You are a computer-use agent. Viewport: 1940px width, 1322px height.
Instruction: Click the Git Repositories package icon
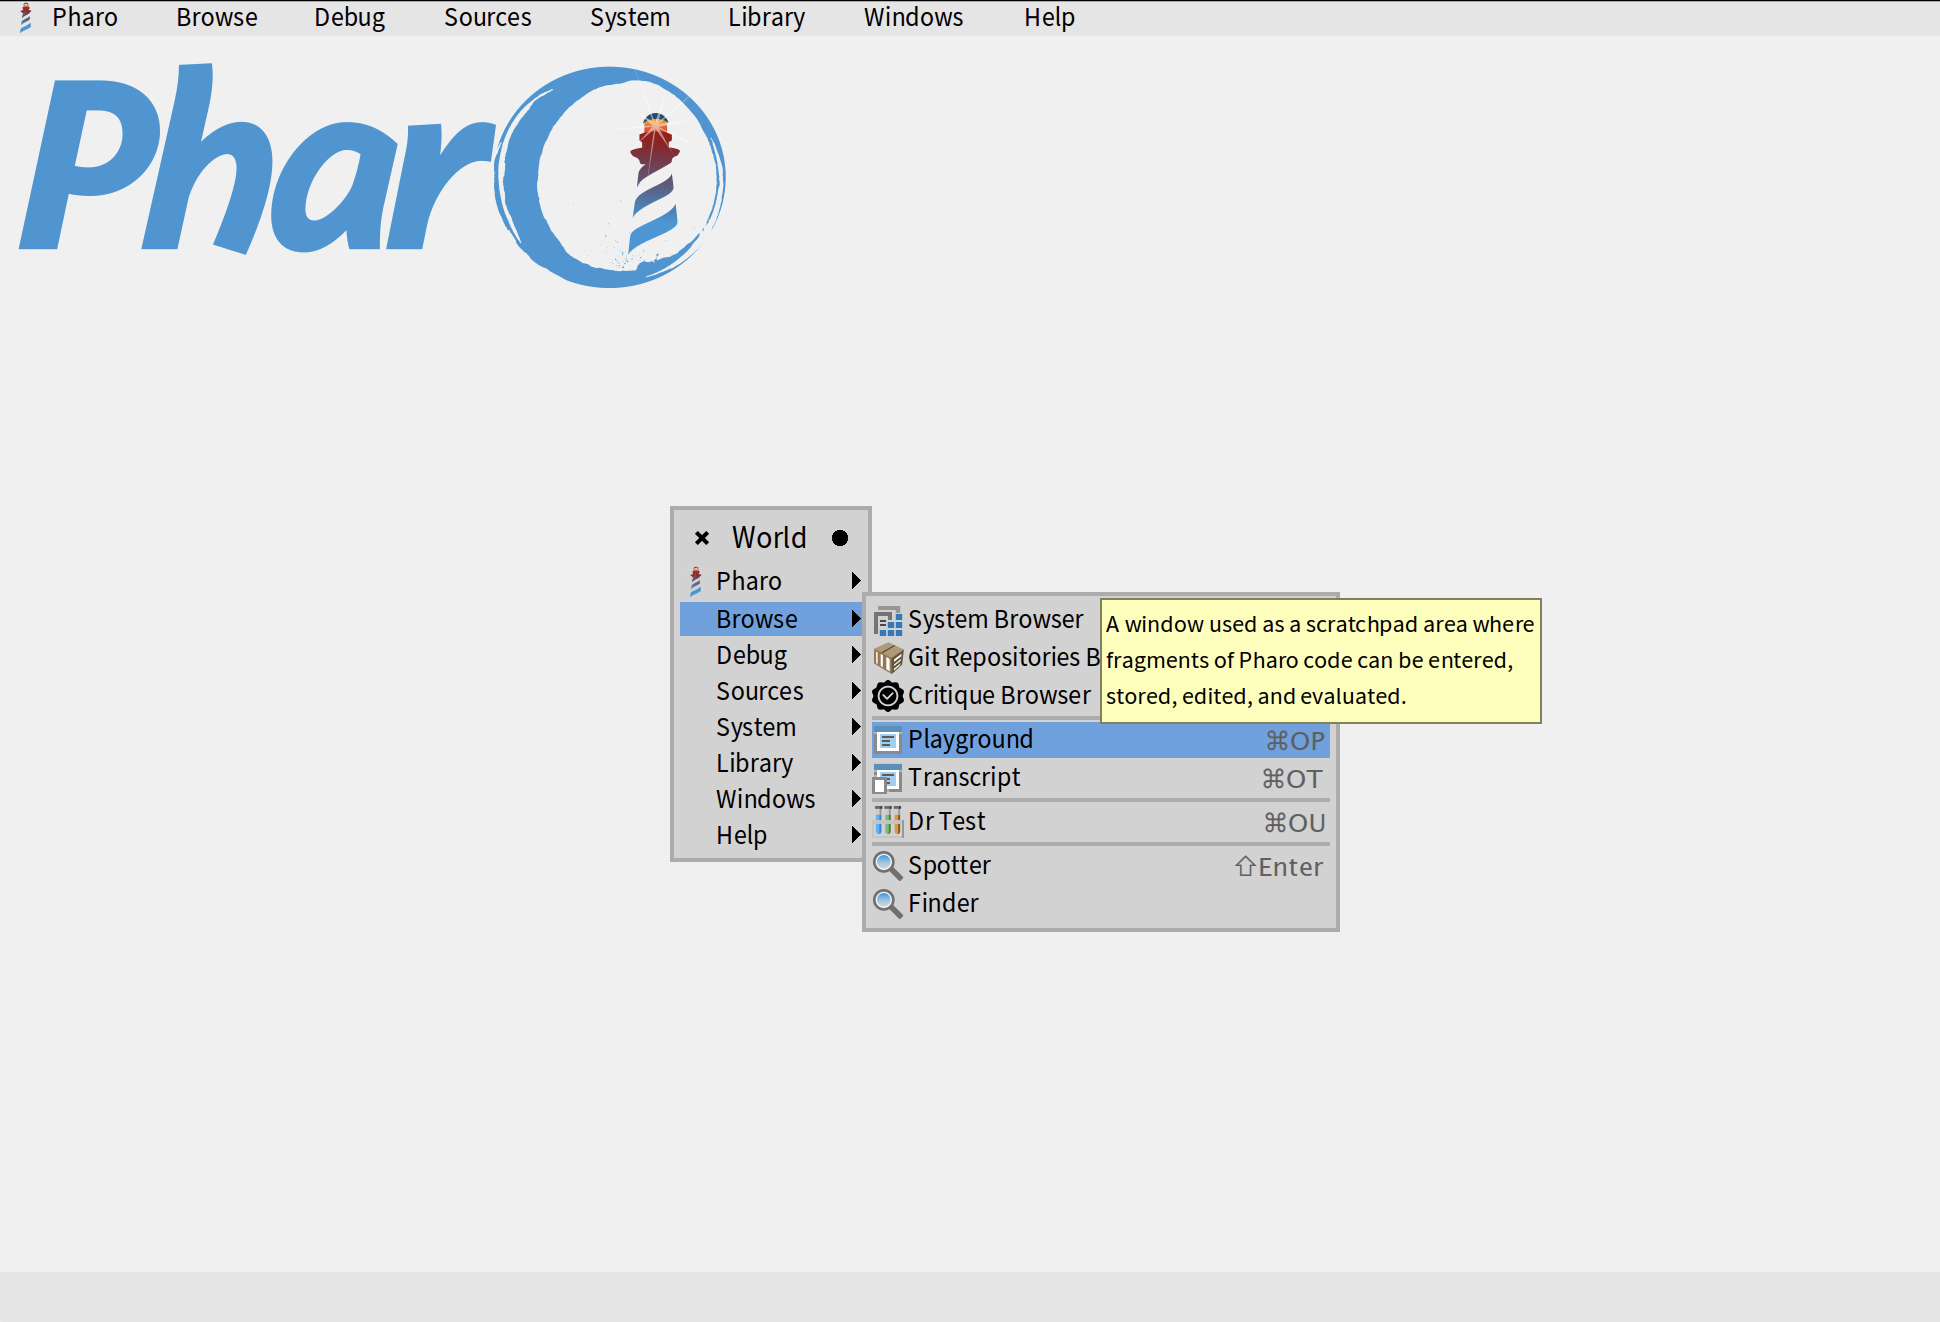click(x=887, y=658)
